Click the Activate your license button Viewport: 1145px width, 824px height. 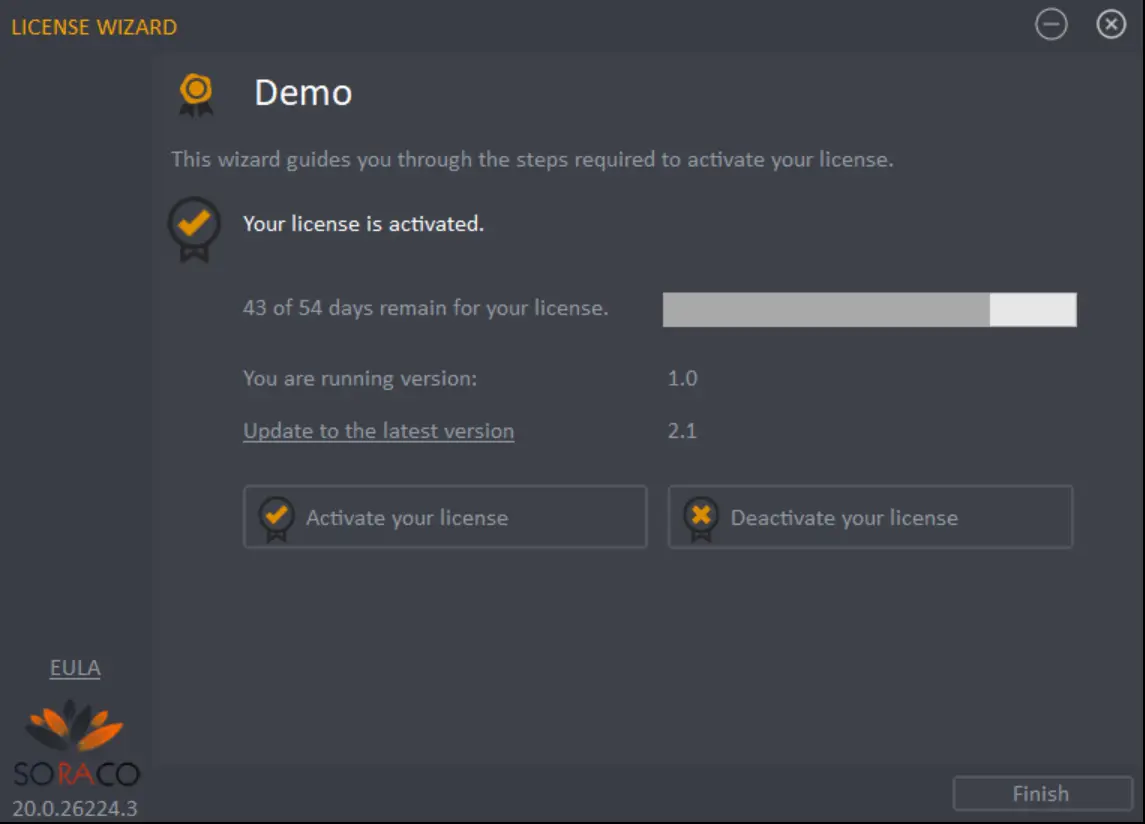click(x=445, y=516)
